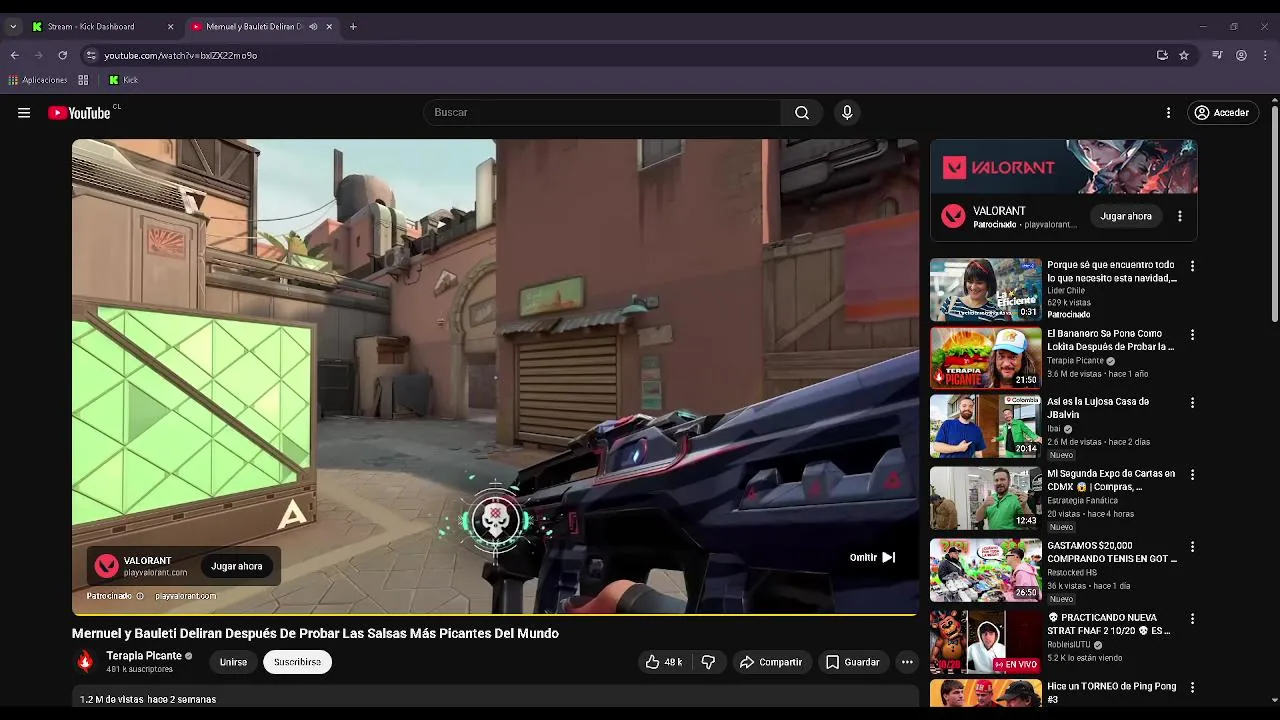1280x720 pixels.
Task: Click Jugar ahora on the video ad overlay
Action: [237, 566]
